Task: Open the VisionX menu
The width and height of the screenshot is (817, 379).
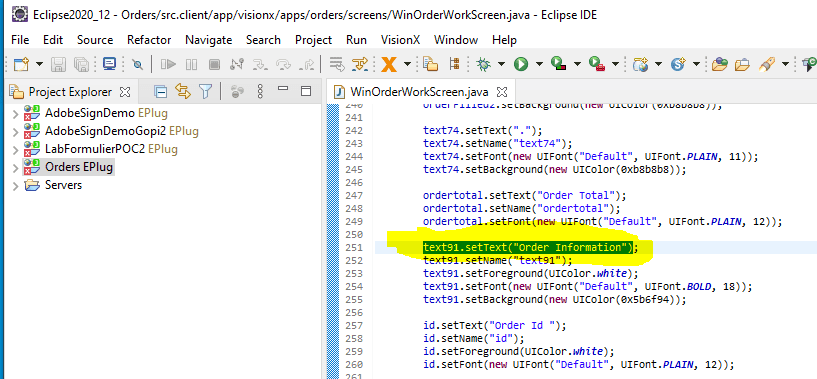Action: tap(400, 40)
